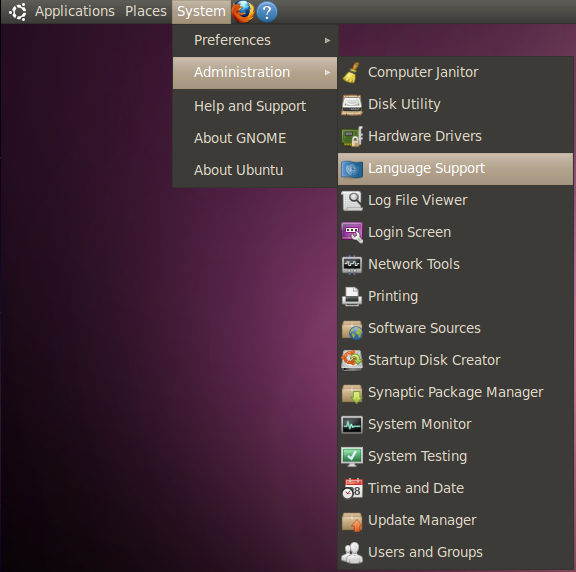
Task: Click the Language Support flag icon
Action: 352,169
